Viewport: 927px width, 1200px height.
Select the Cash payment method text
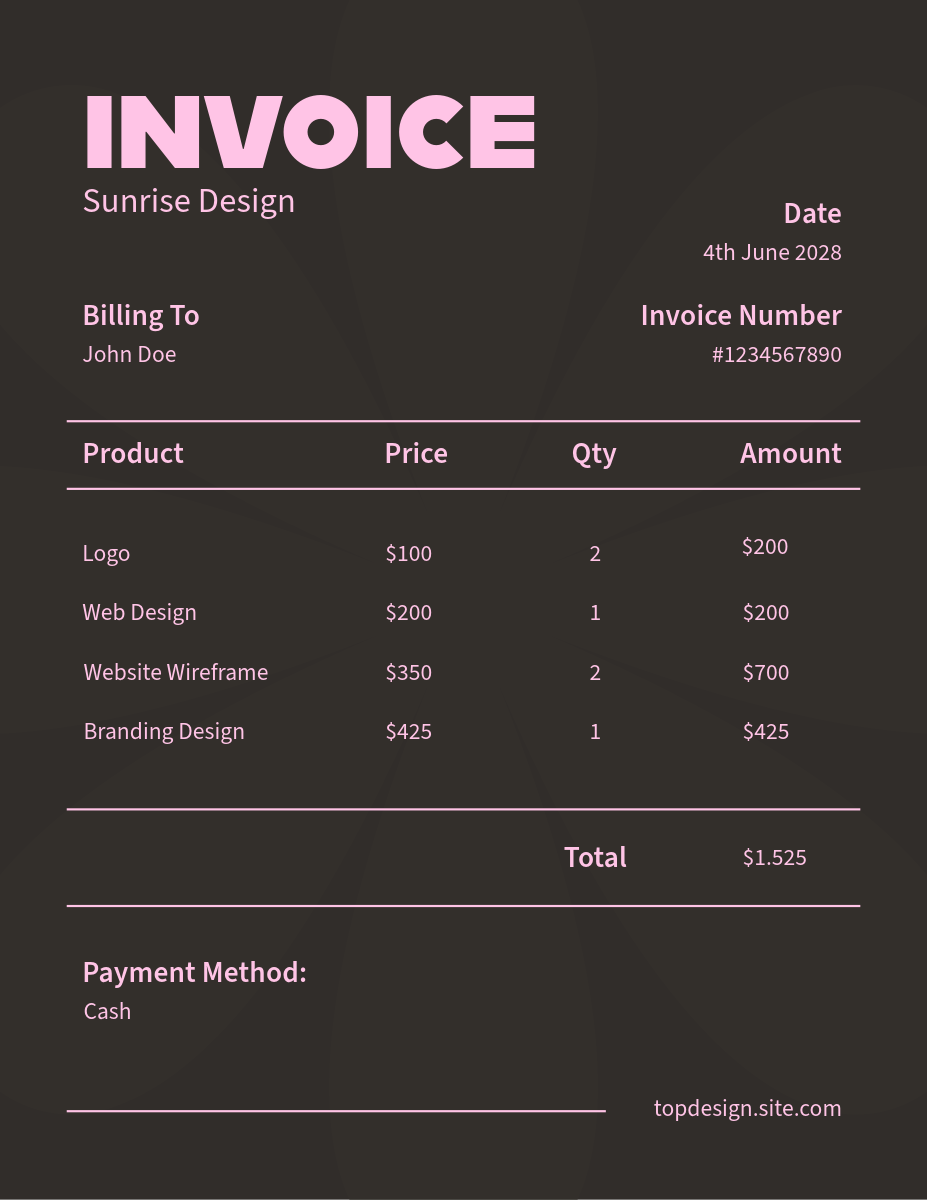[107, 1011]
